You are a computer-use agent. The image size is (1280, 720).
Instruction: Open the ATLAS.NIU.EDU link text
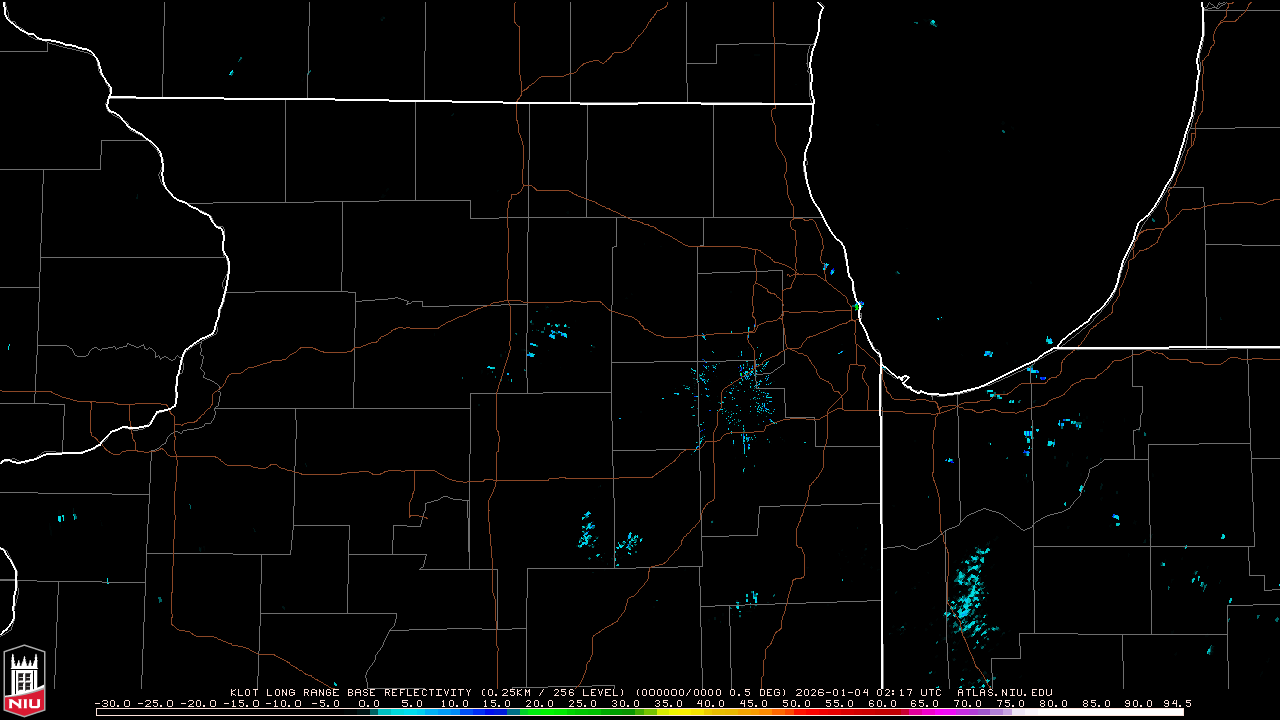[1004, 692]
